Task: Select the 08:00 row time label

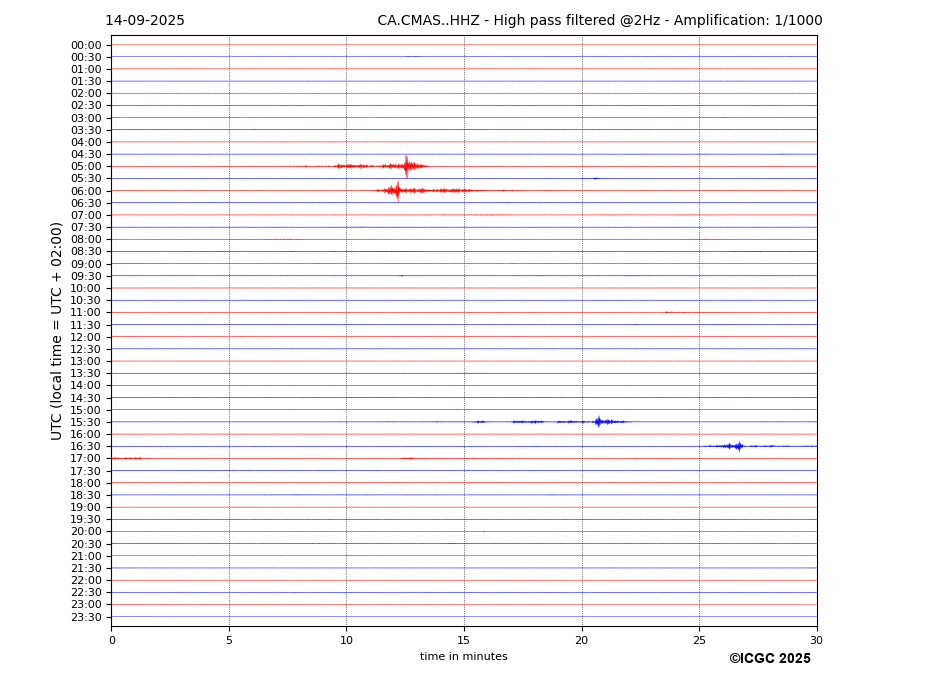Action: 86,239
